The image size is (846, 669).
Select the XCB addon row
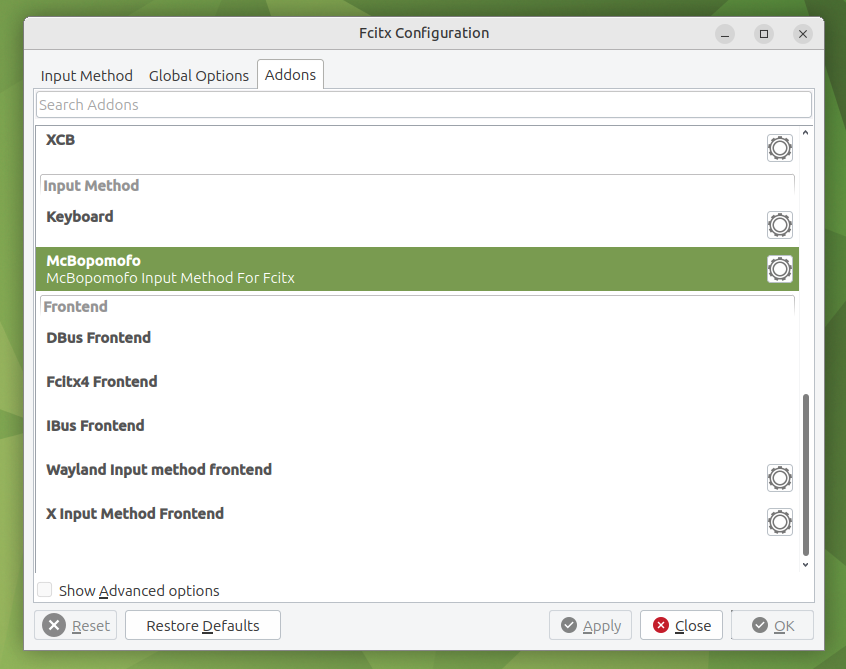(x=417, y=148)
